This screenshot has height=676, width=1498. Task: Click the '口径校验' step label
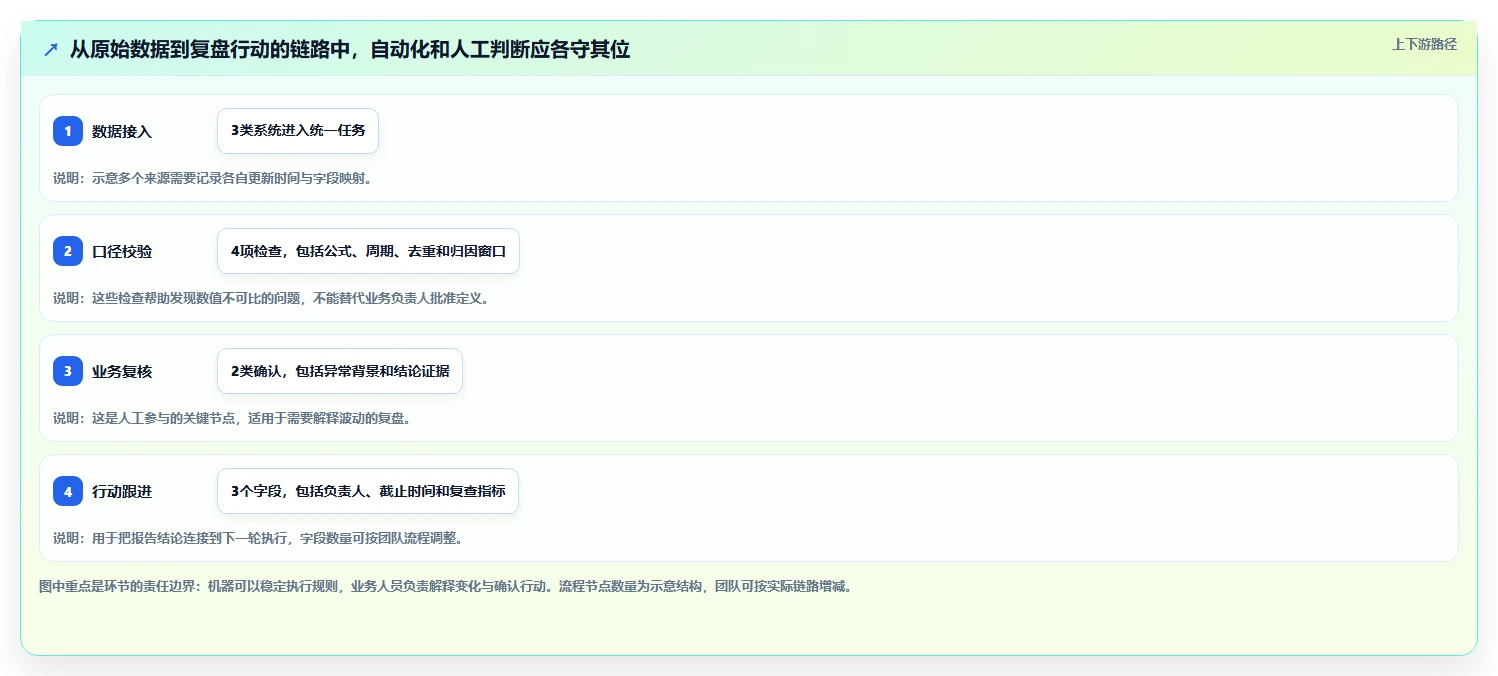(122, 251)
